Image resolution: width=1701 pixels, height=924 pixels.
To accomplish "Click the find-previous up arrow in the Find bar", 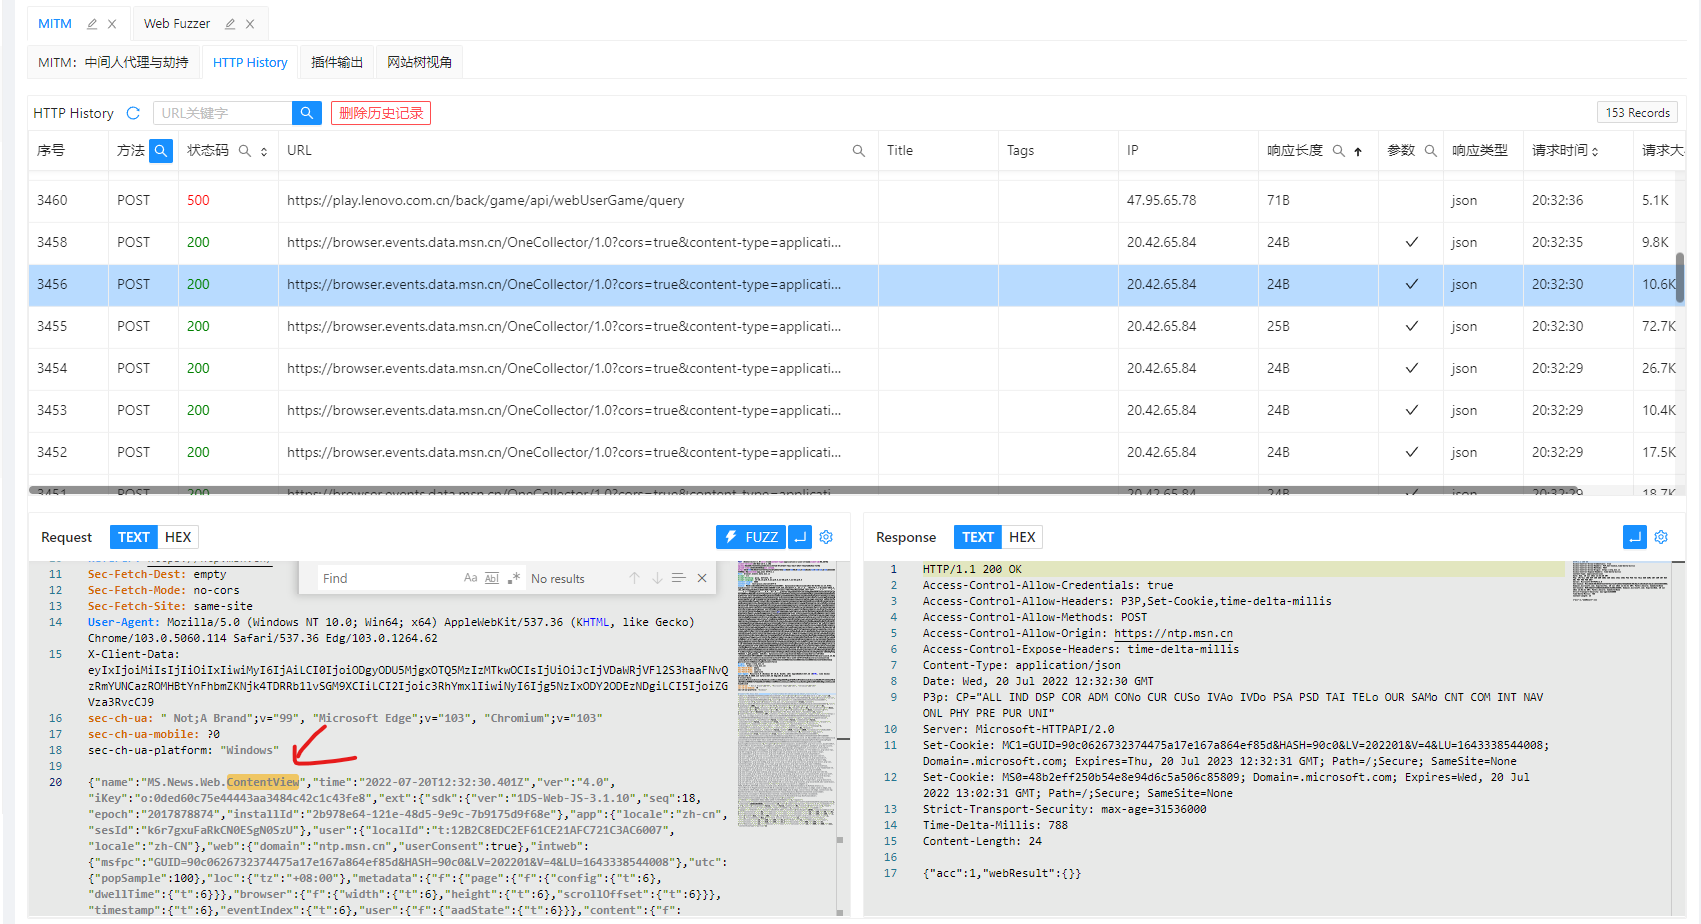I will click(634, 577).
